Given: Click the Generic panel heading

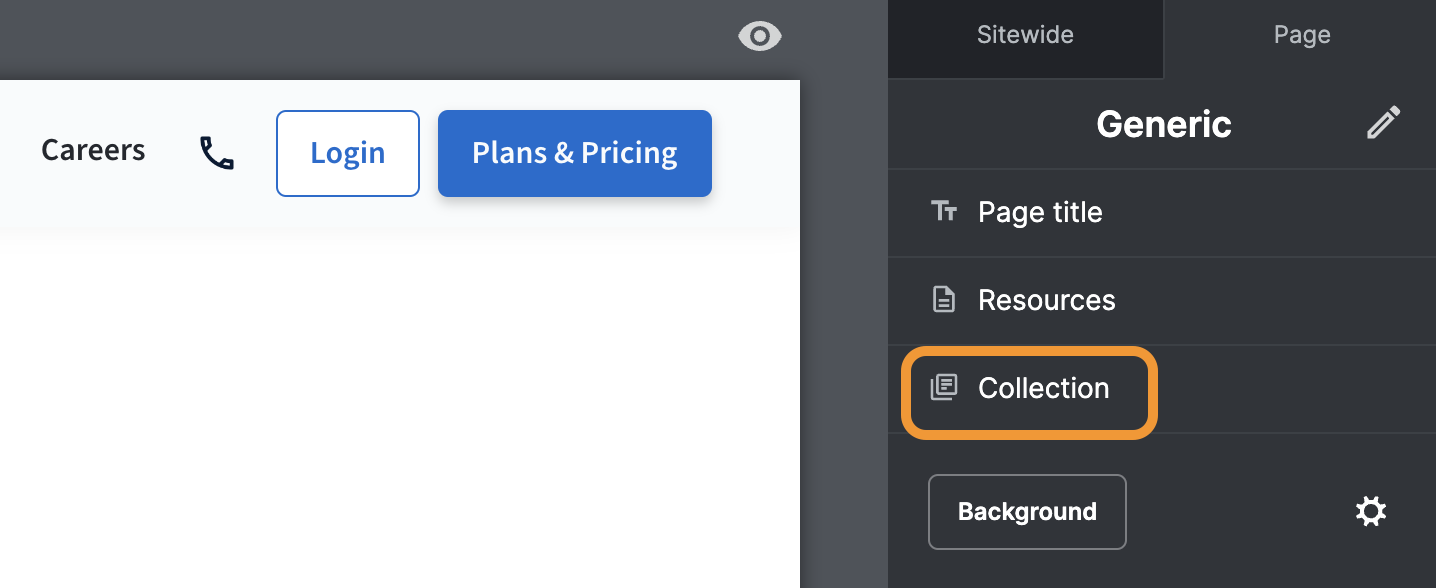Looking at the screenshot, I should tap(1163, 125).
